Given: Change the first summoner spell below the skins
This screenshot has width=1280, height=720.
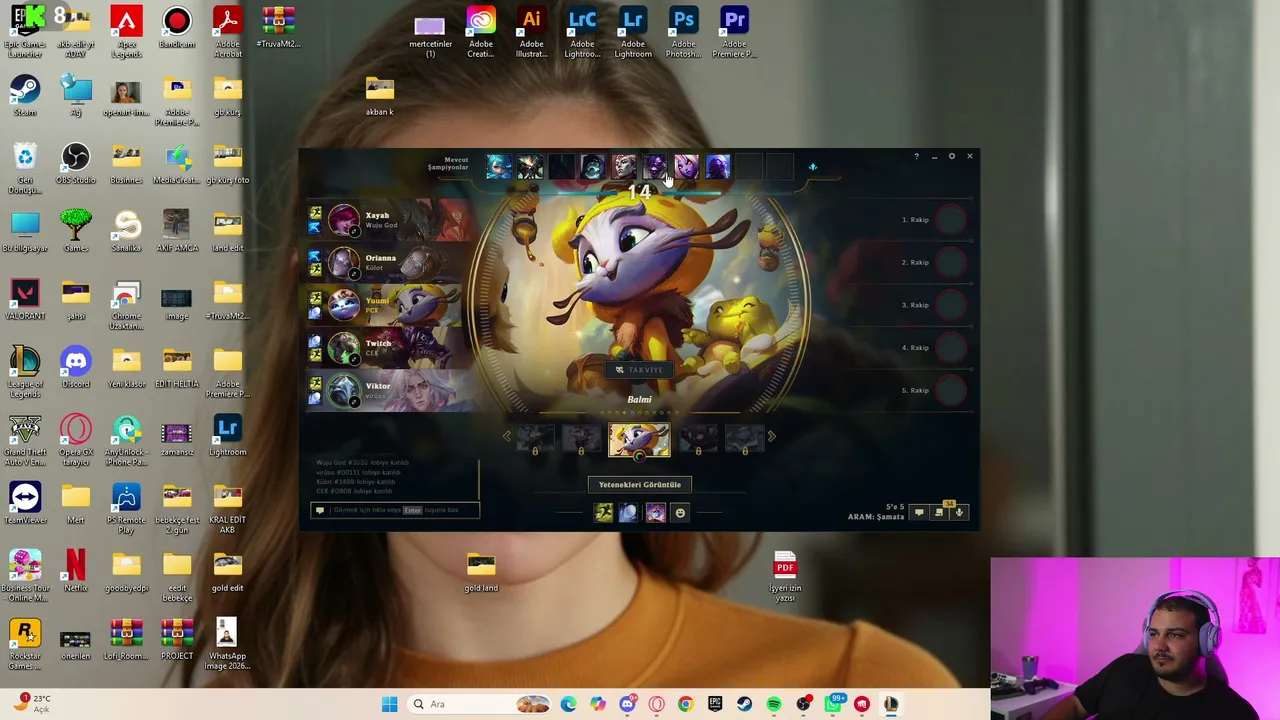Looking at the screenshot, I should (603, 513).
